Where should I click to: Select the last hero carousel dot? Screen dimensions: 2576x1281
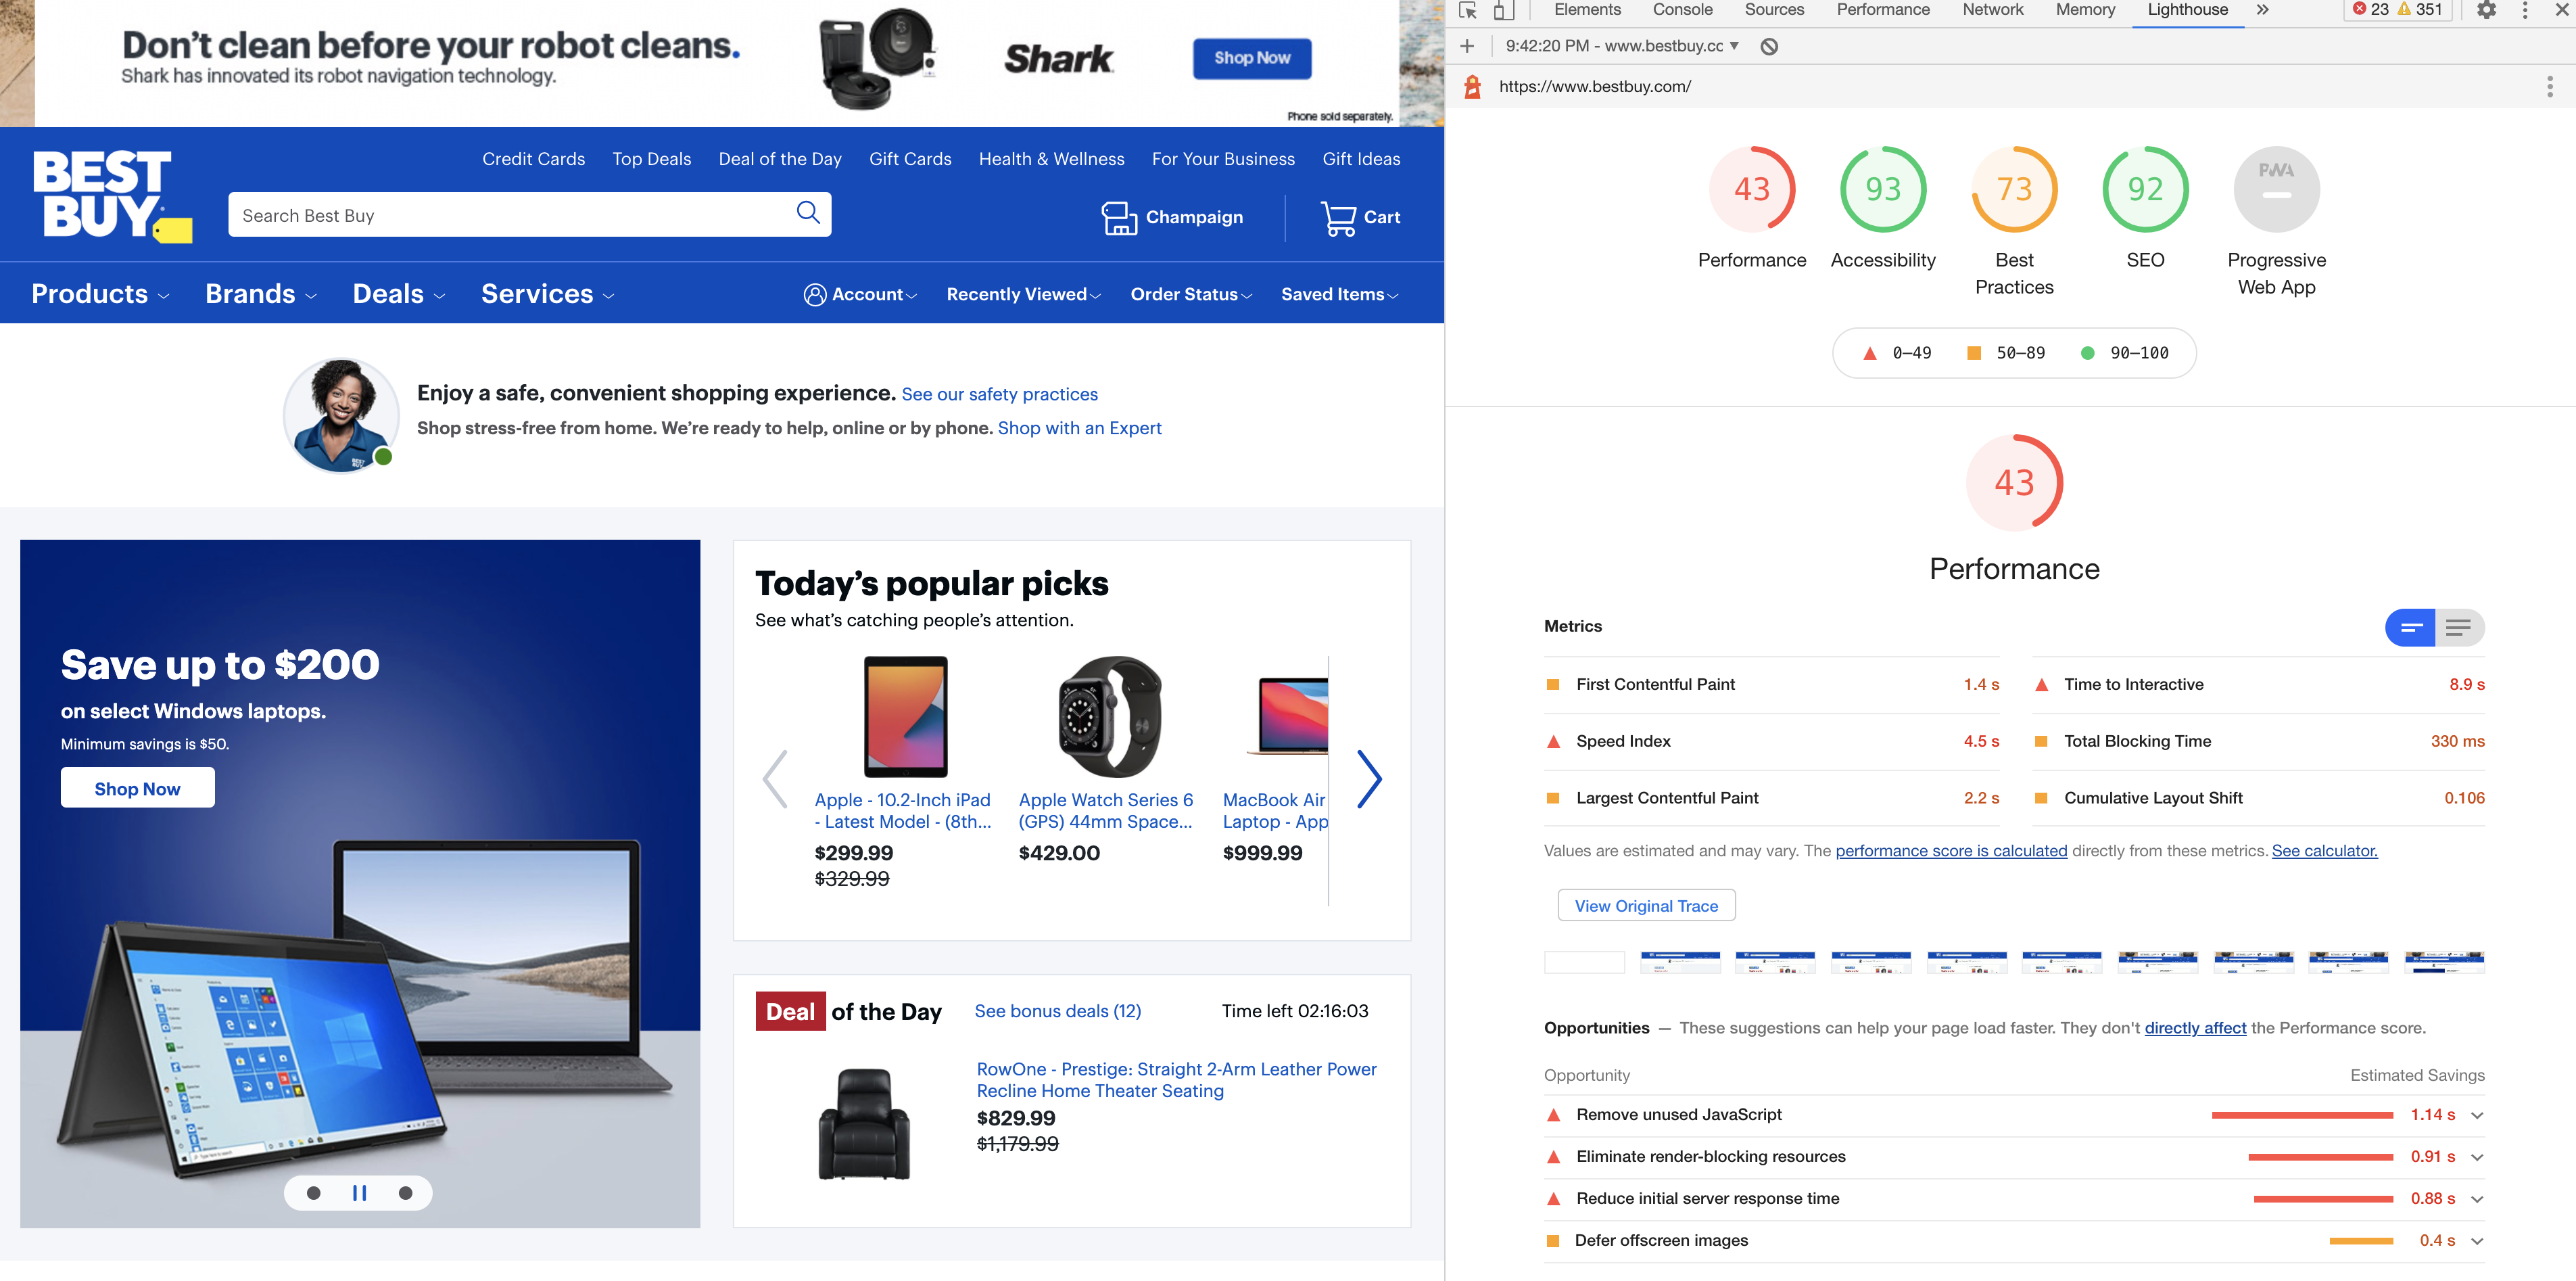405,1193
